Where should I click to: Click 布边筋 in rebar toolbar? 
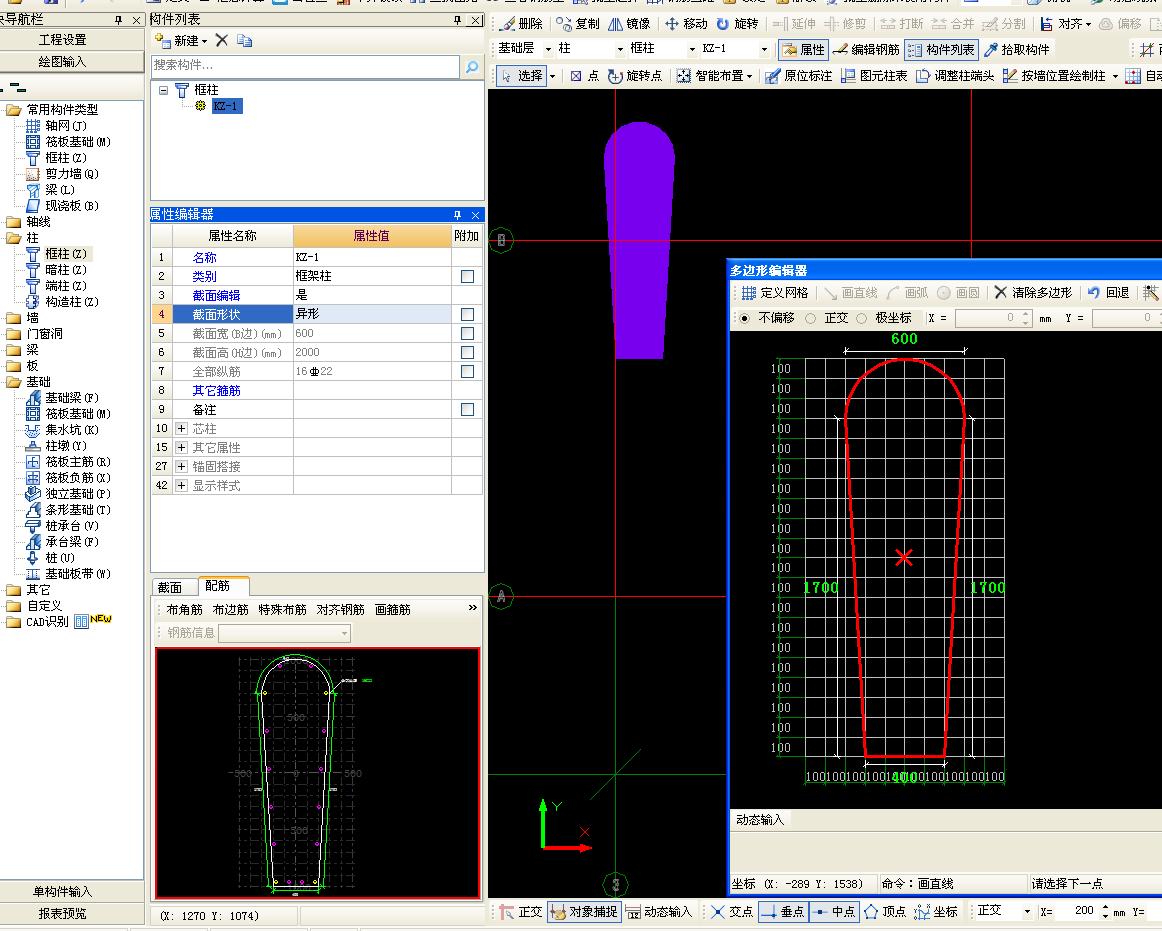pyautogui.click(x=230, y=609)
